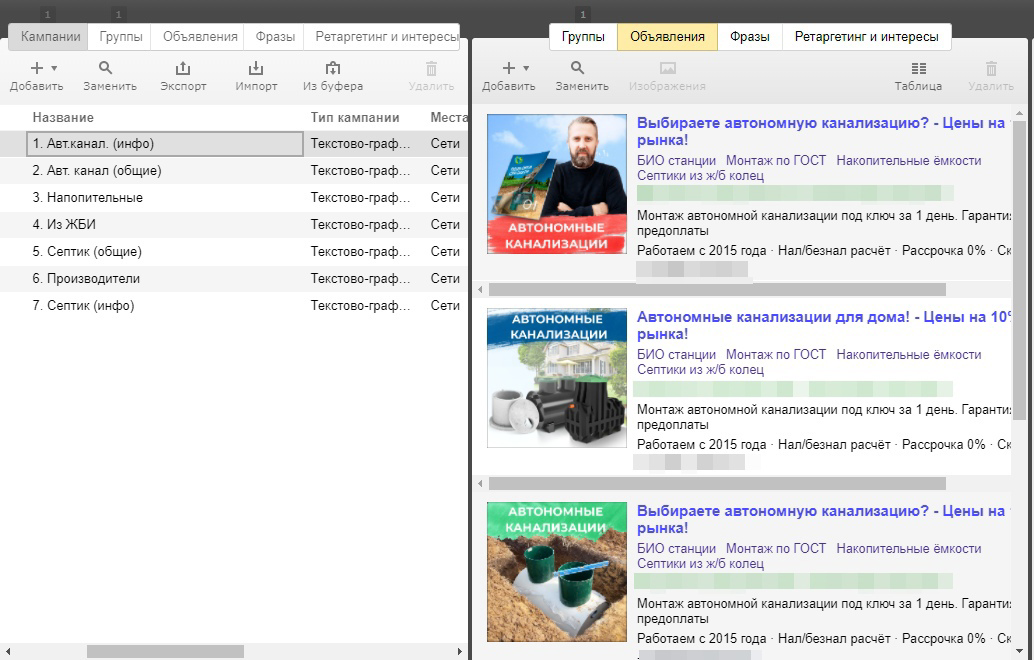Screen dimensions: 1034x660
Task: Open dropdown arrow next to campaigns Добавить
Action: point(54,68)
